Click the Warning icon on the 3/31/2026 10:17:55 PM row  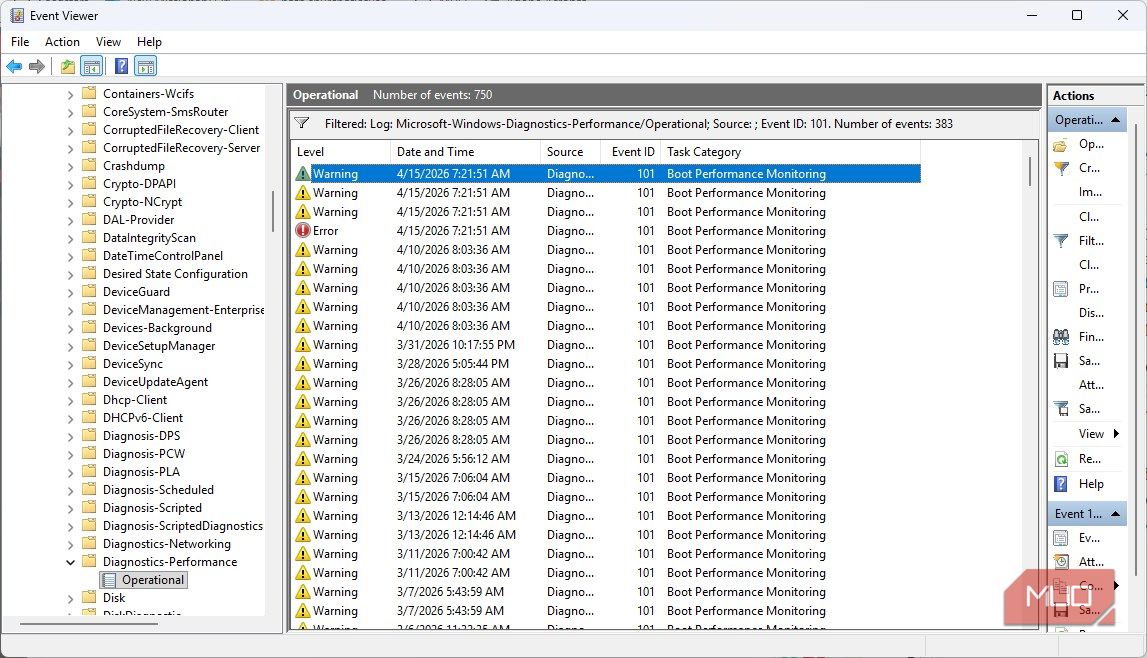[x=303, y=344]
